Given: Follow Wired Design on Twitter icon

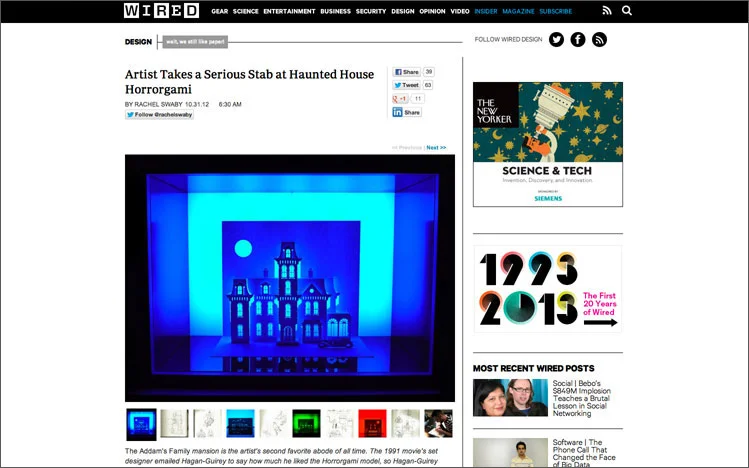Looking at the screenshot, I should click(556, 40).
